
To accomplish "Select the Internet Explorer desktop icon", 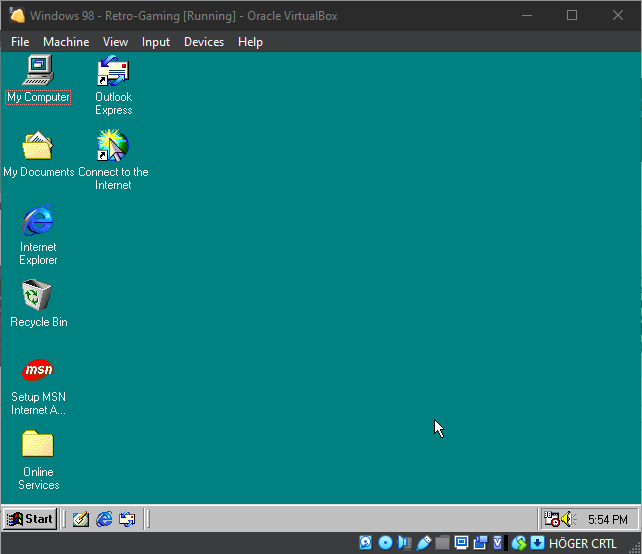I will point(38,220).
